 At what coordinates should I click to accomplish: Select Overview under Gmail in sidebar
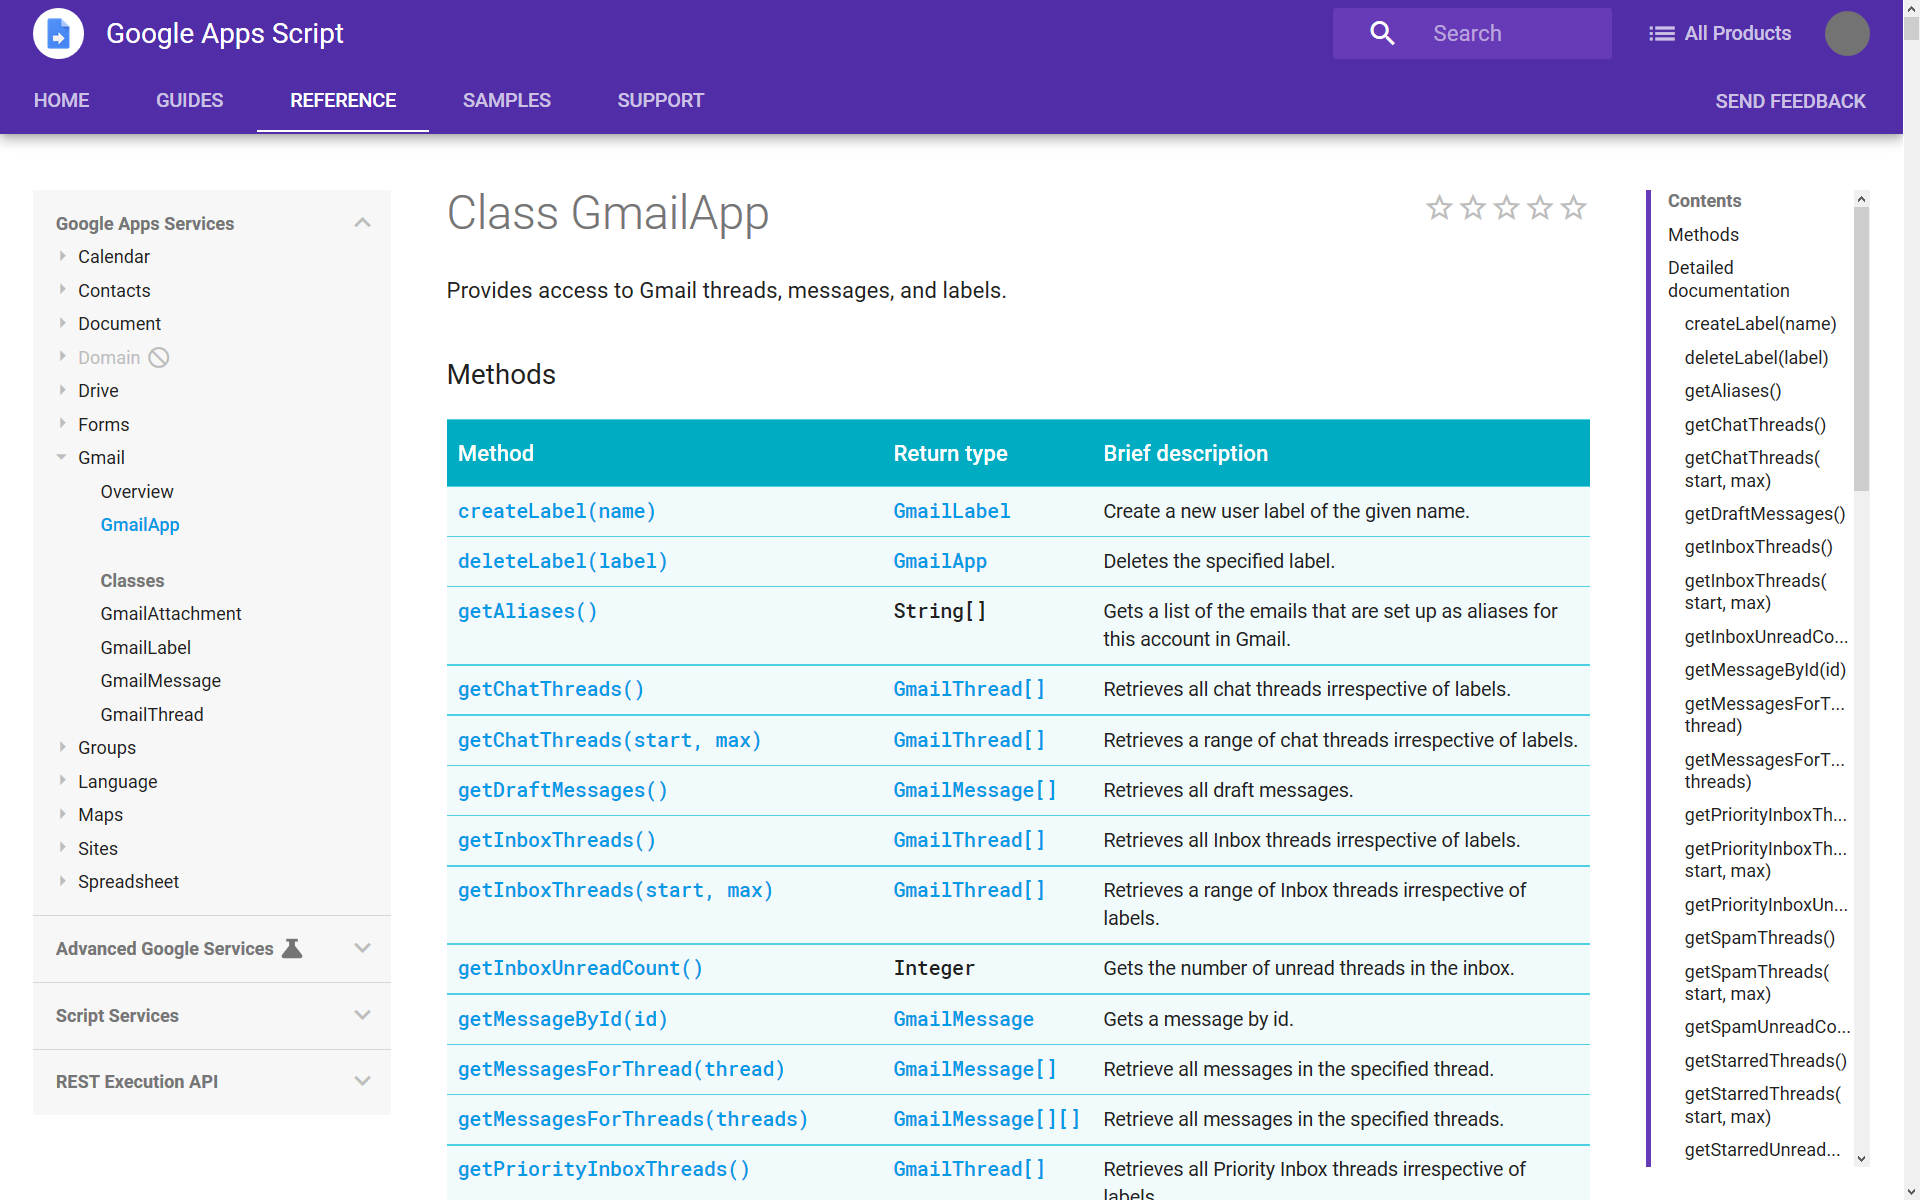point(137,491)
